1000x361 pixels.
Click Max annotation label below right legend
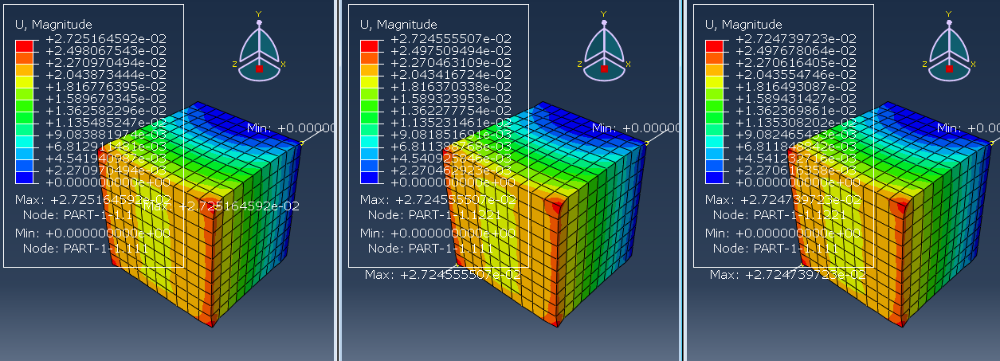point(787,275)
